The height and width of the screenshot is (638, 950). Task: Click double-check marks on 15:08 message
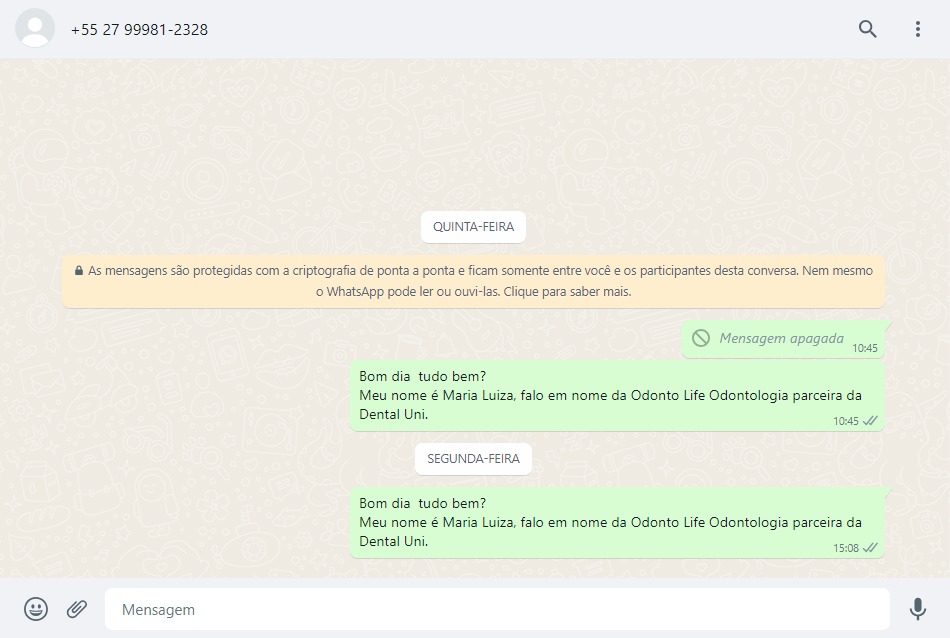coord(870,548)
